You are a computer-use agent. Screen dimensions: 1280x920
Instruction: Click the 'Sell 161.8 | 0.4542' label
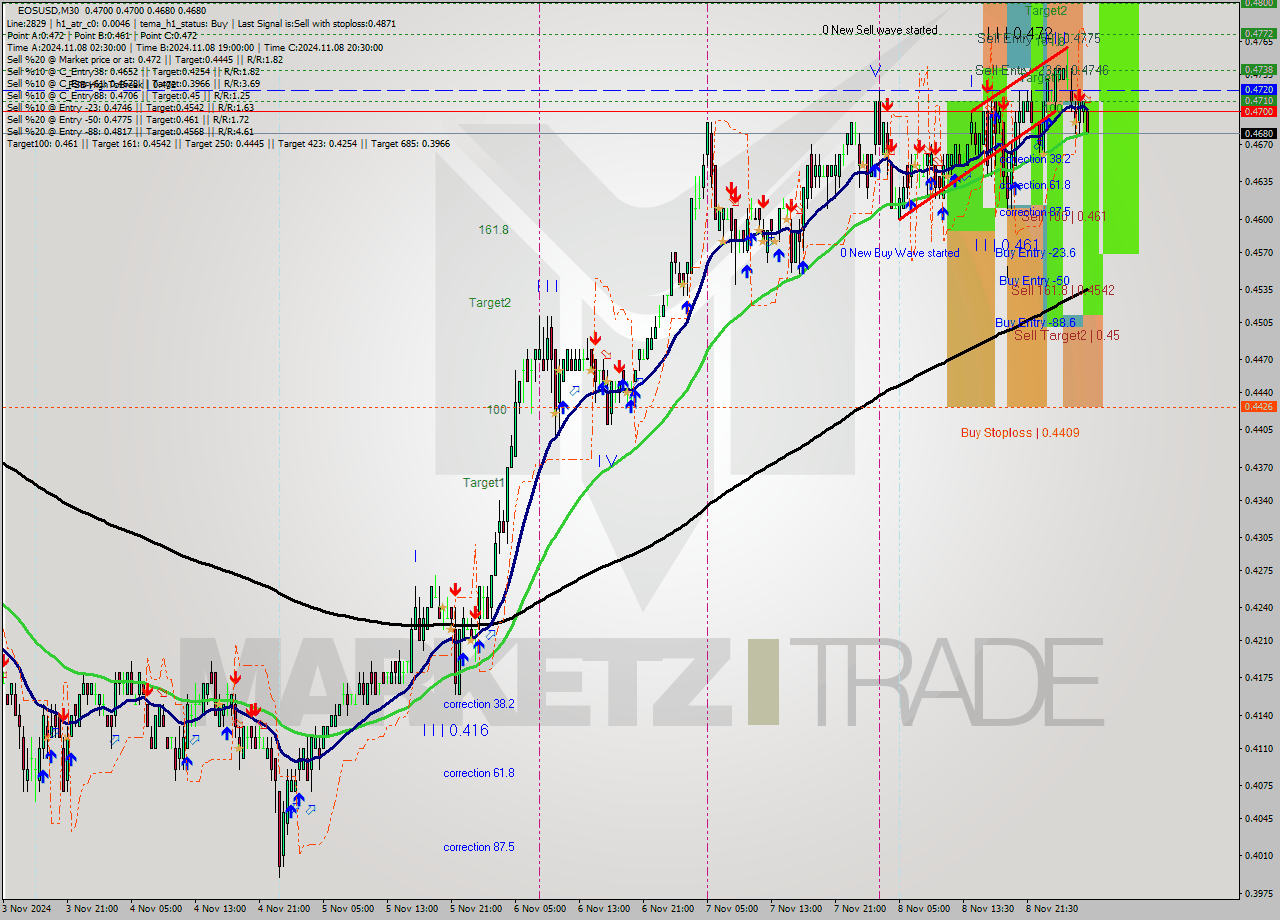click(1062, 290)
